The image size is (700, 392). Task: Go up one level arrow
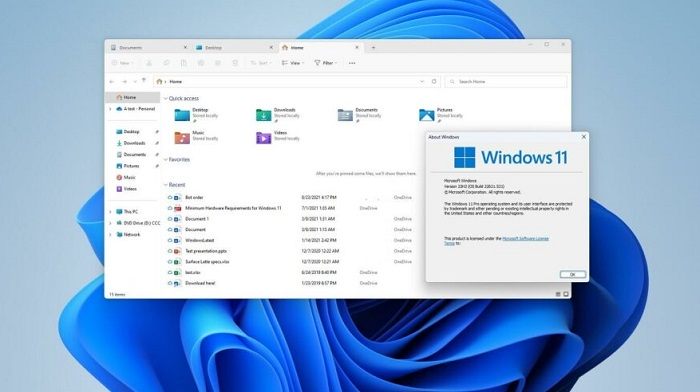(144, 80)
